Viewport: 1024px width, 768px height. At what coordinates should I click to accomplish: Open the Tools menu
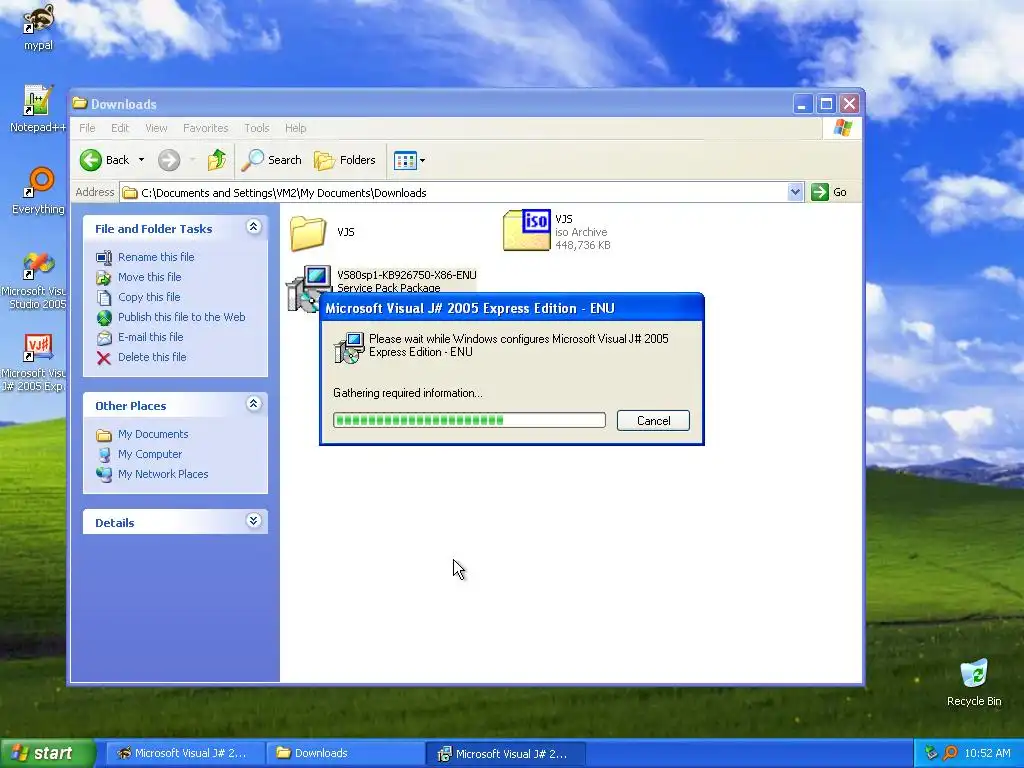coord(257,128)
